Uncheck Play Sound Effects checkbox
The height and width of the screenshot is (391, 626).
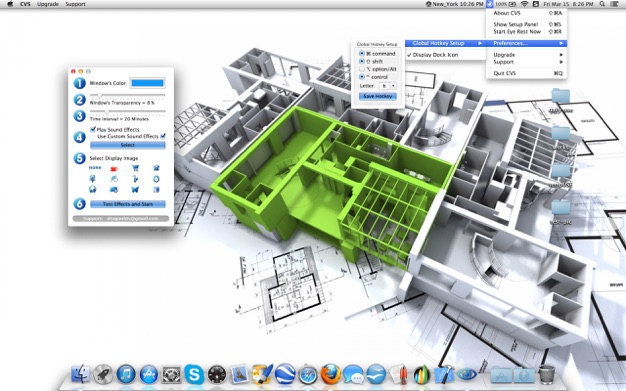93,129
